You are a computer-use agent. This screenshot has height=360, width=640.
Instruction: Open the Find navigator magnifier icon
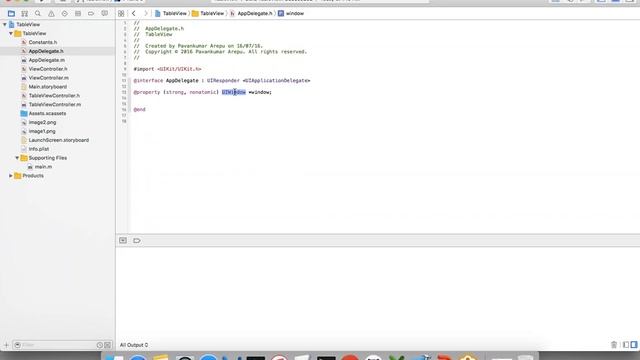(x=38, y=13)
